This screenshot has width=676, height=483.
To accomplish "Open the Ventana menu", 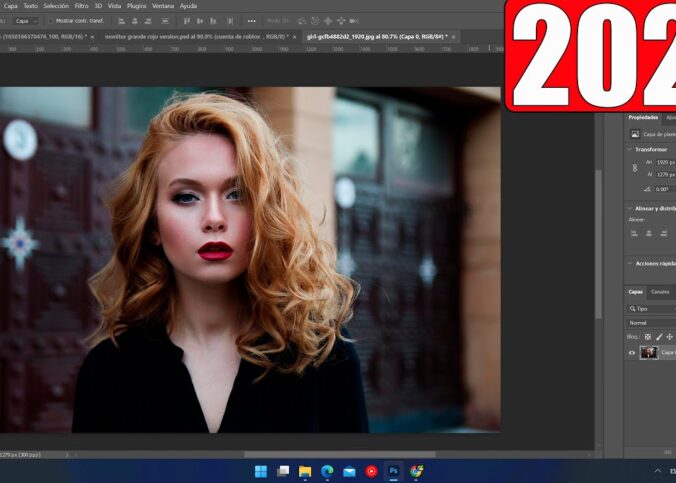I will tap(163, 6).
